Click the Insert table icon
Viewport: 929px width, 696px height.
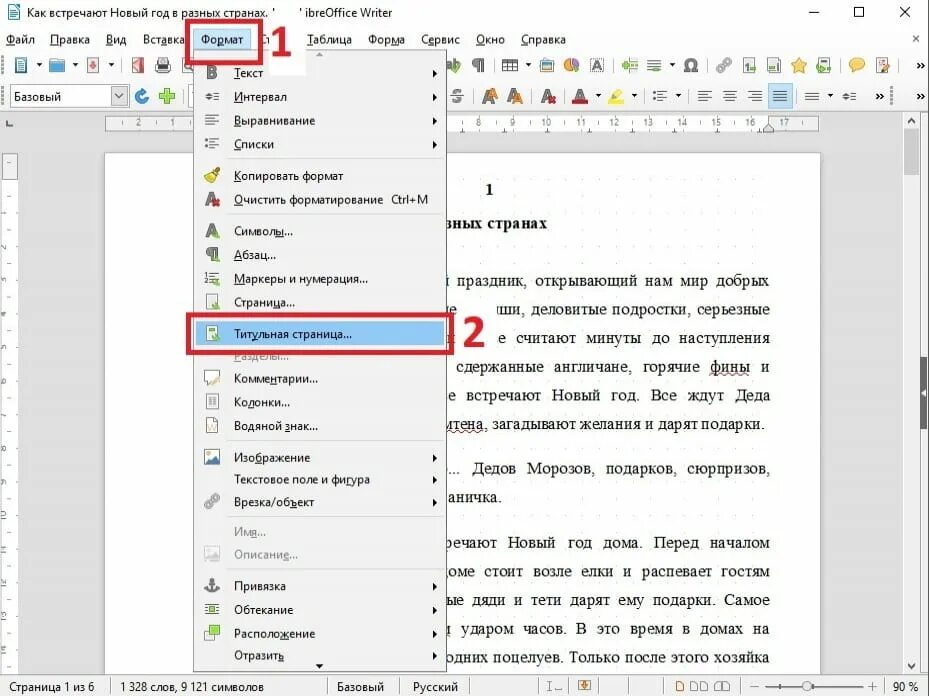click(510, 65)
